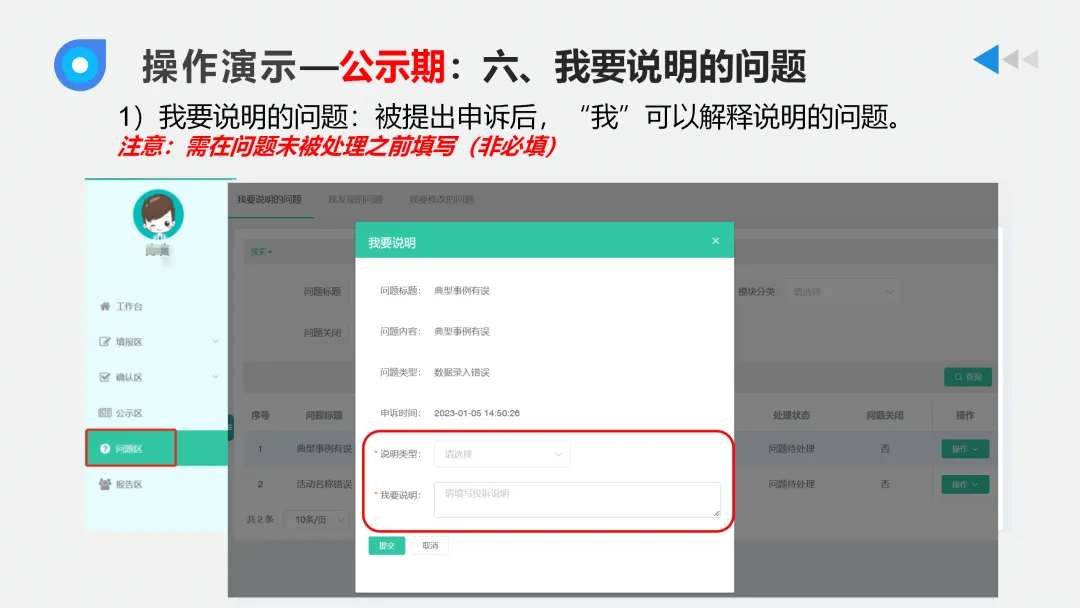Open the 模块分类 请选择 dropdown
1080x608 pixels.
pyautogui.click(x=843, y=291)
